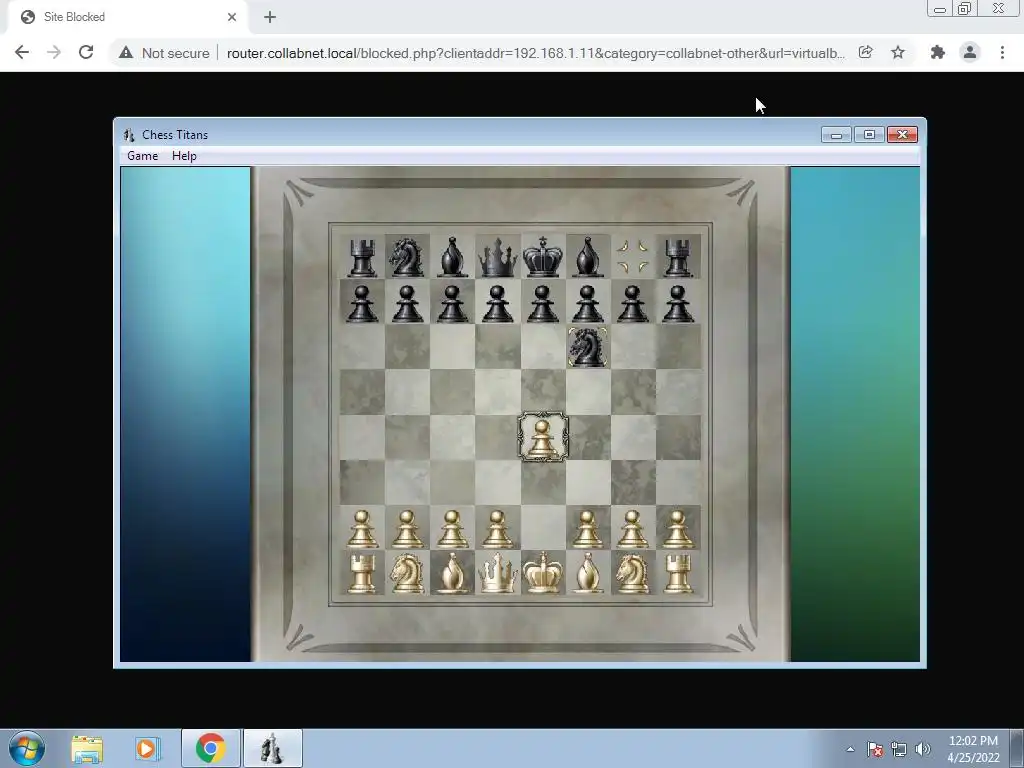
Task: Select the white pawn on a2
Action: coord(362,529)
